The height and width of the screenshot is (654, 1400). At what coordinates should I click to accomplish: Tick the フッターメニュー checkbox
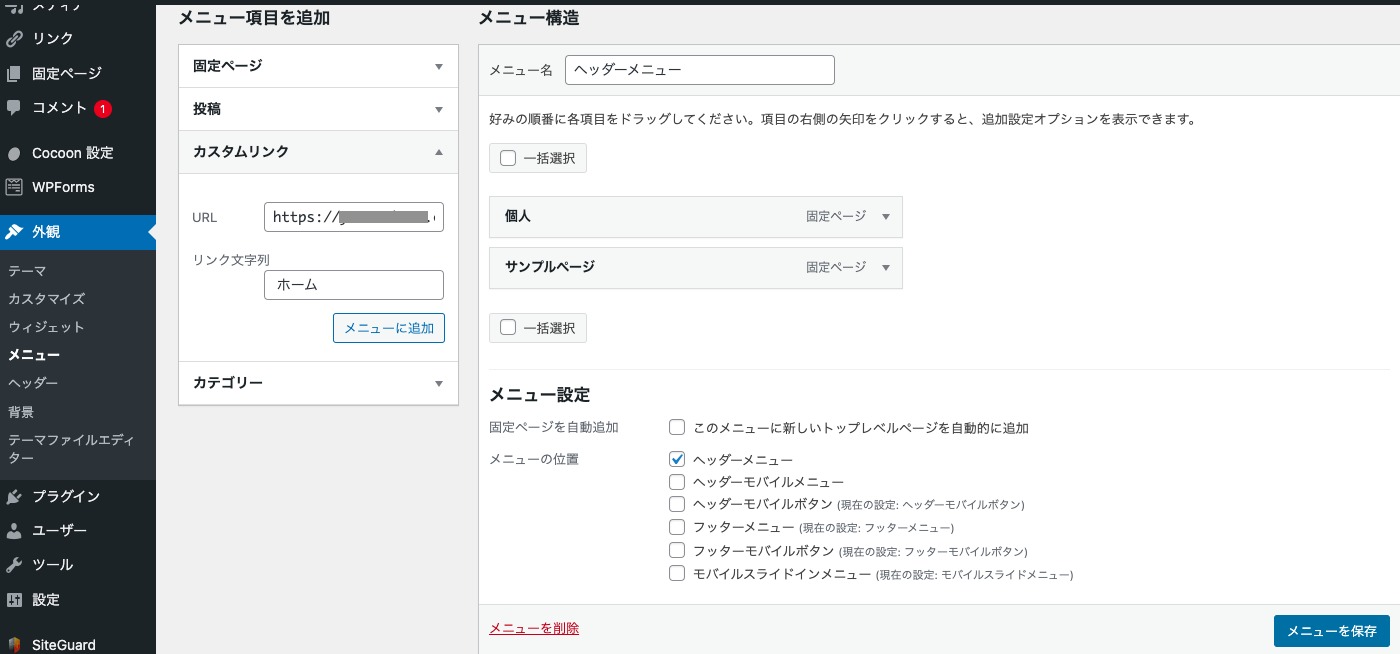coord(677,526)
